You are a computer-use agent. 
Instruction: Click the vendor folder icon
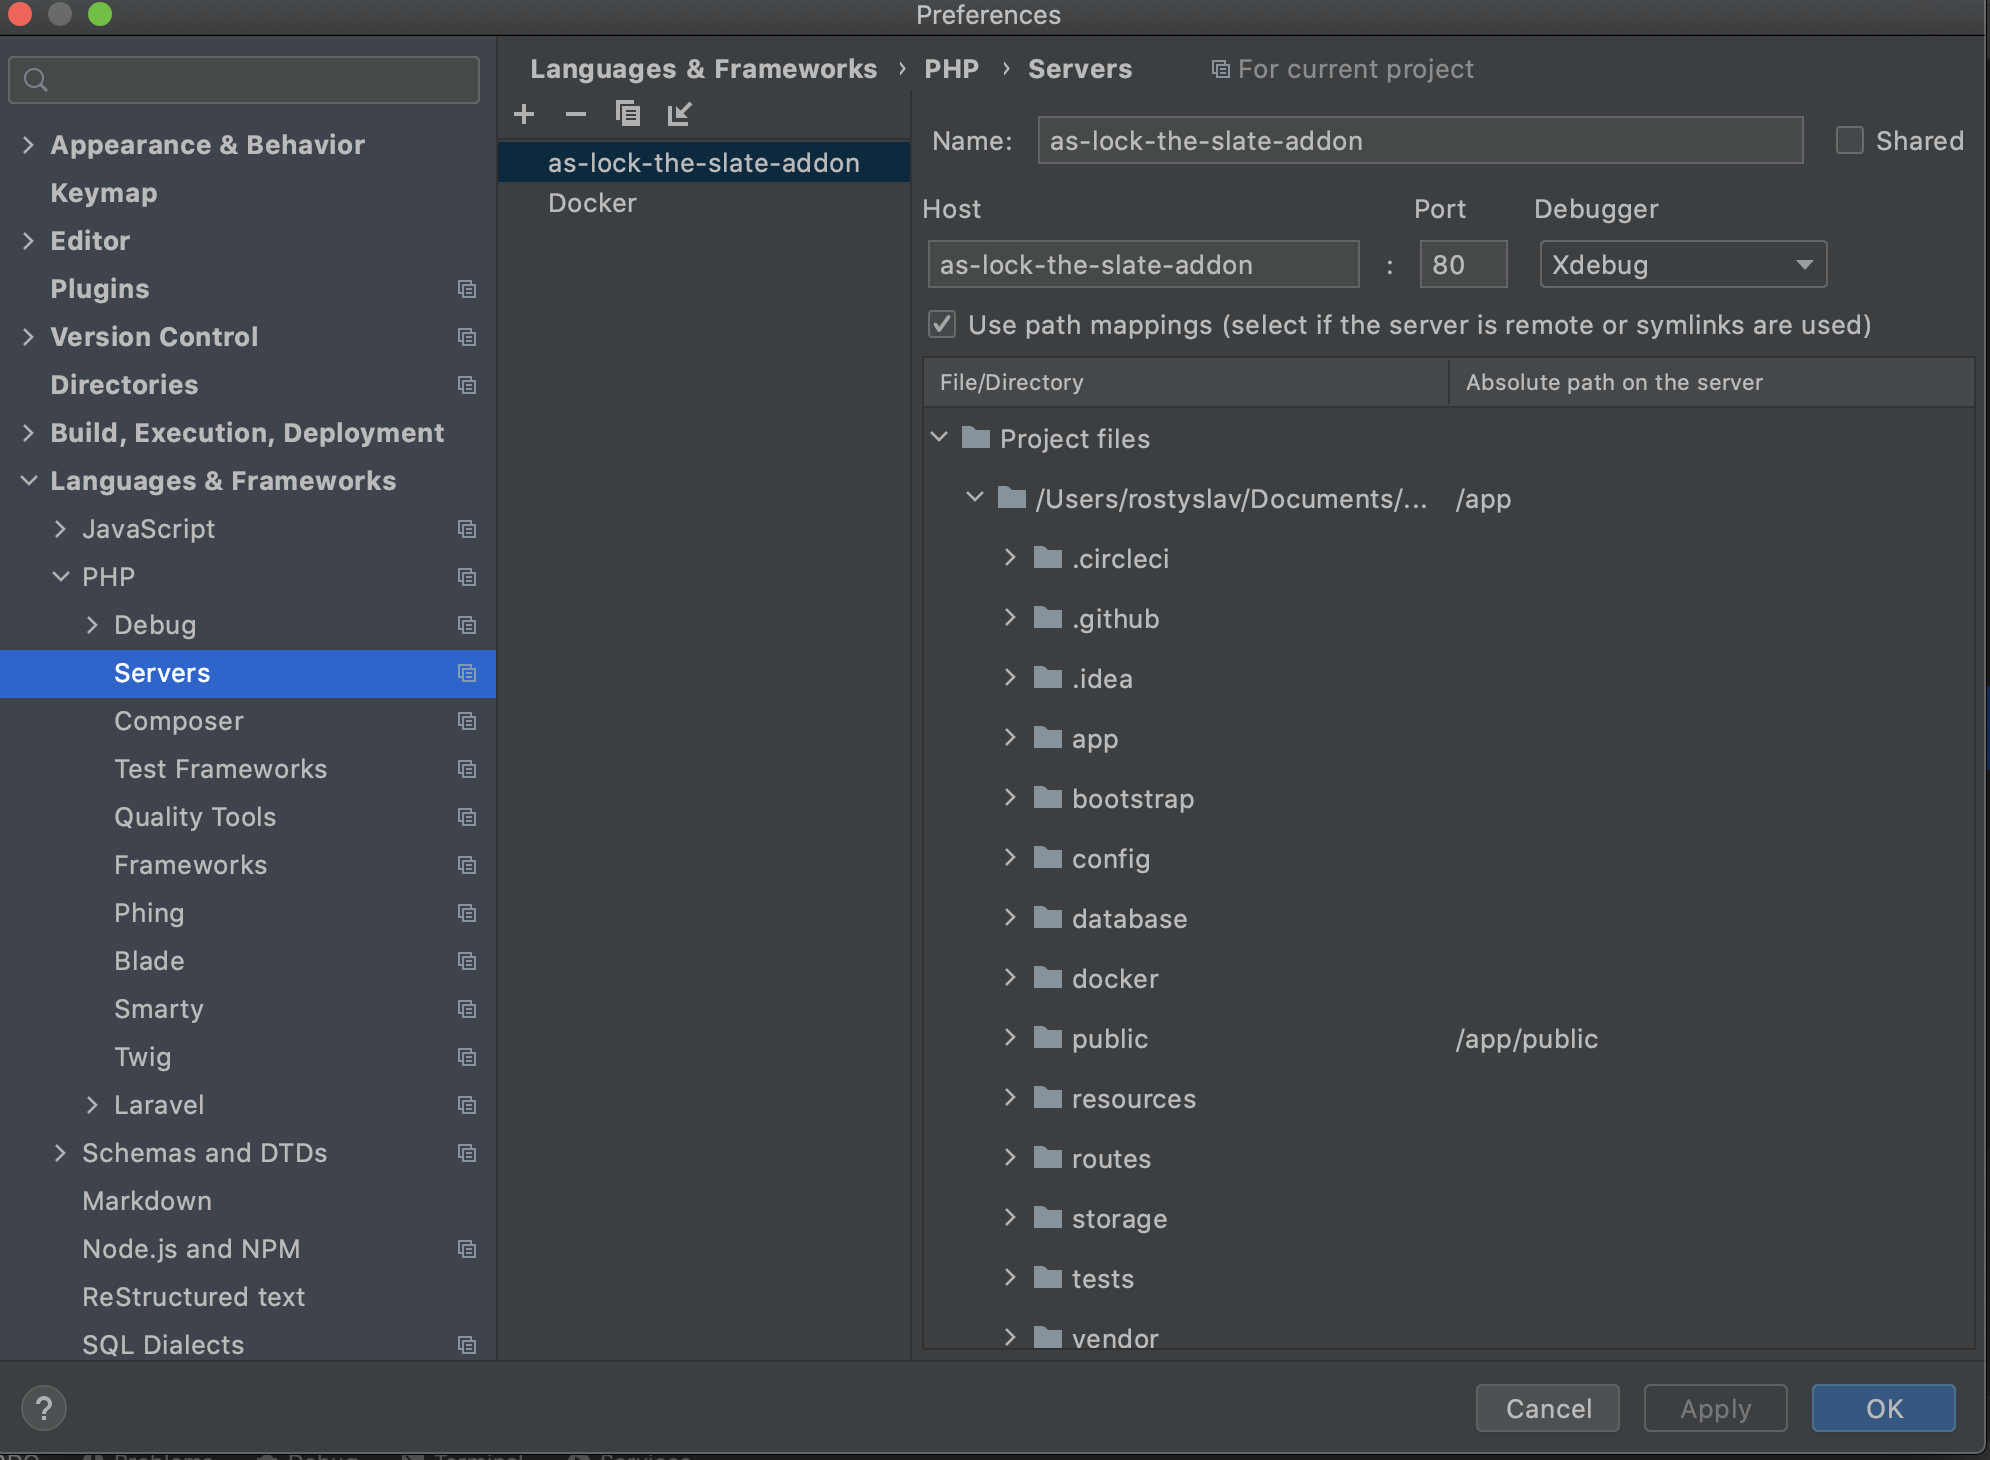[x=1047, y=1337]
